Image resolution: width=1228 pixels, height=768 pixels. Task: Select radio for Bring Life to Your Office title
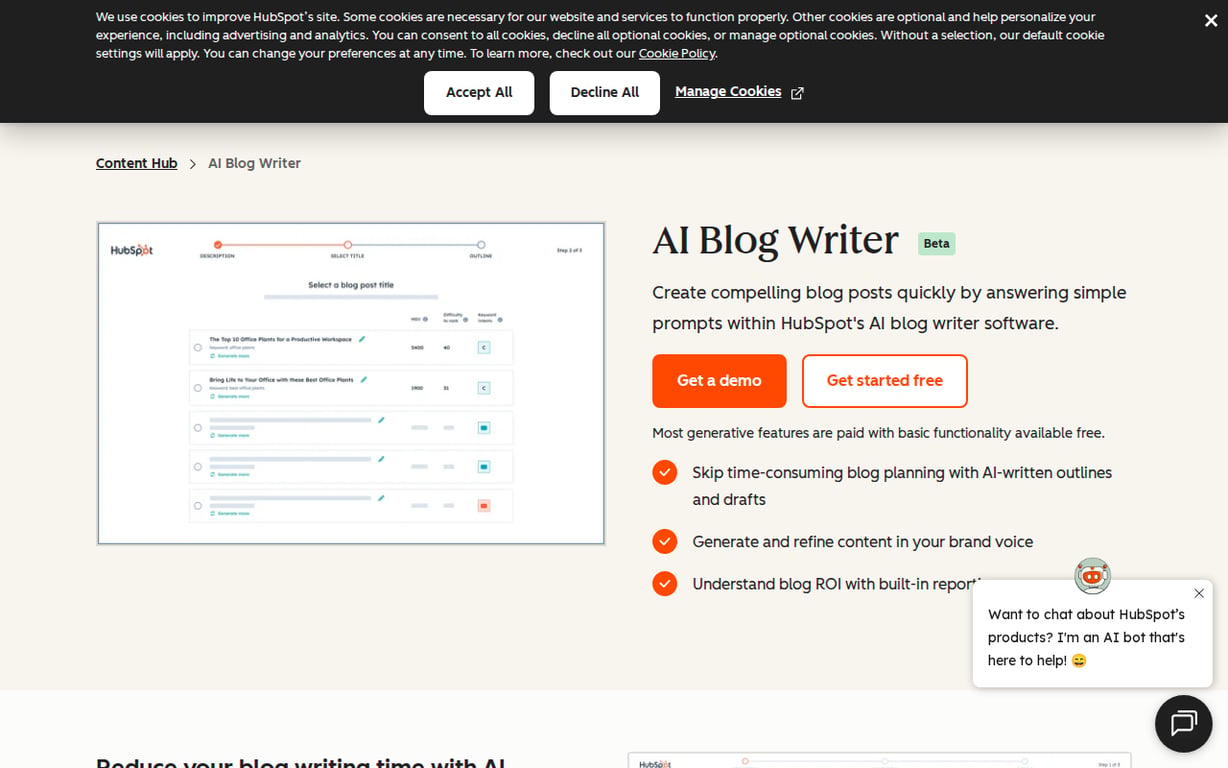[x=198, y=388]
